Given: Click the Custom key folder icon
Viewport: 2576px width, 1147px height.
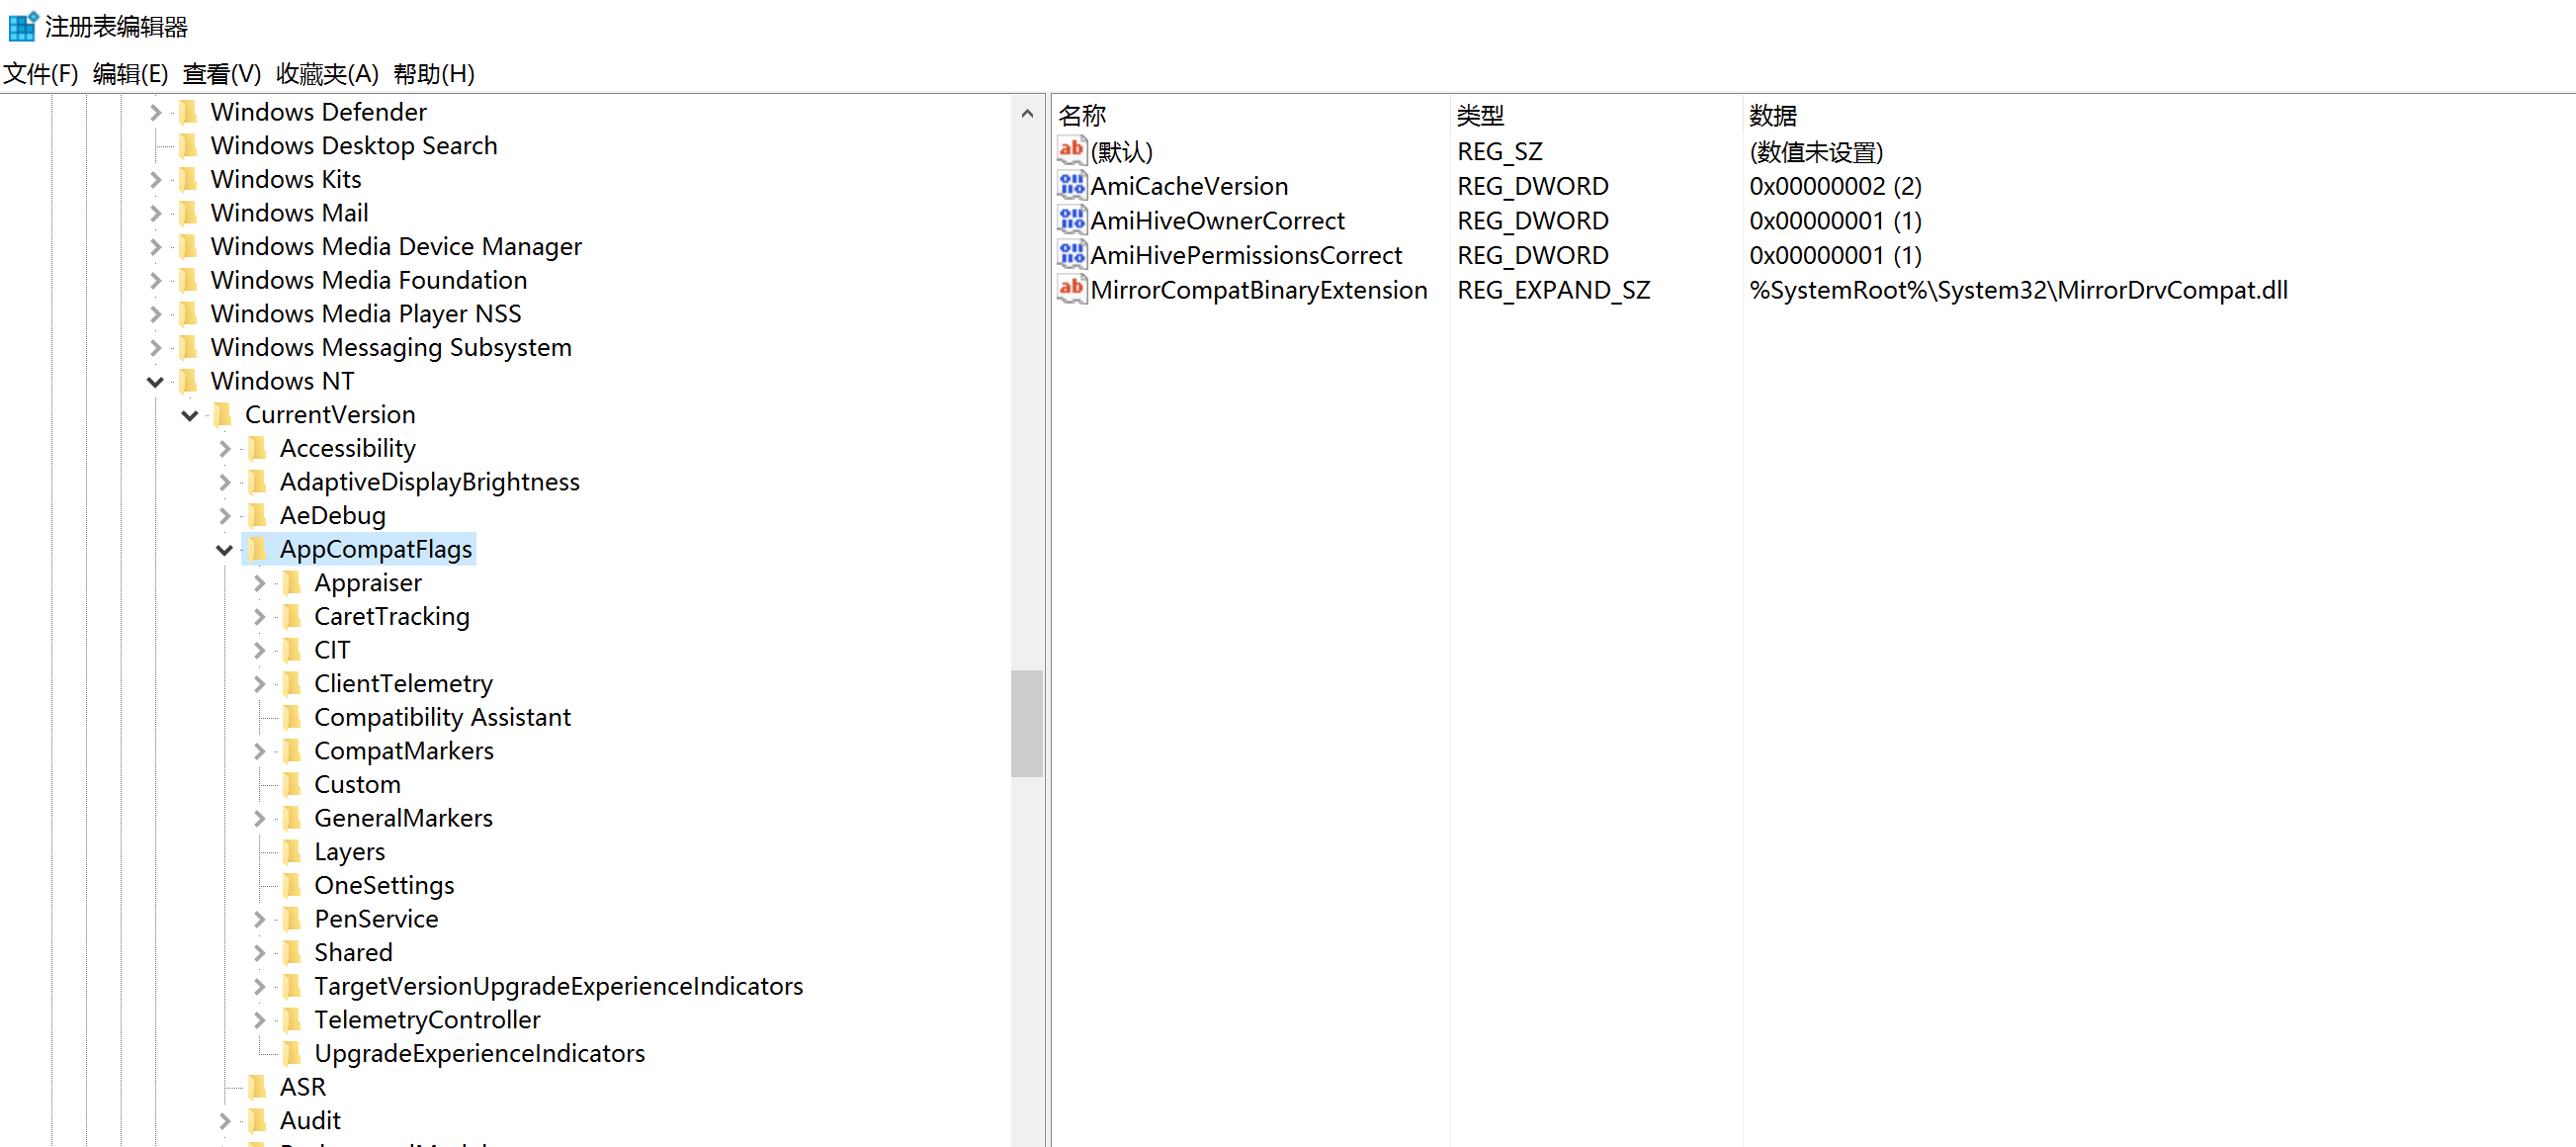Looking at the screenshot, I should coord(292,784).
